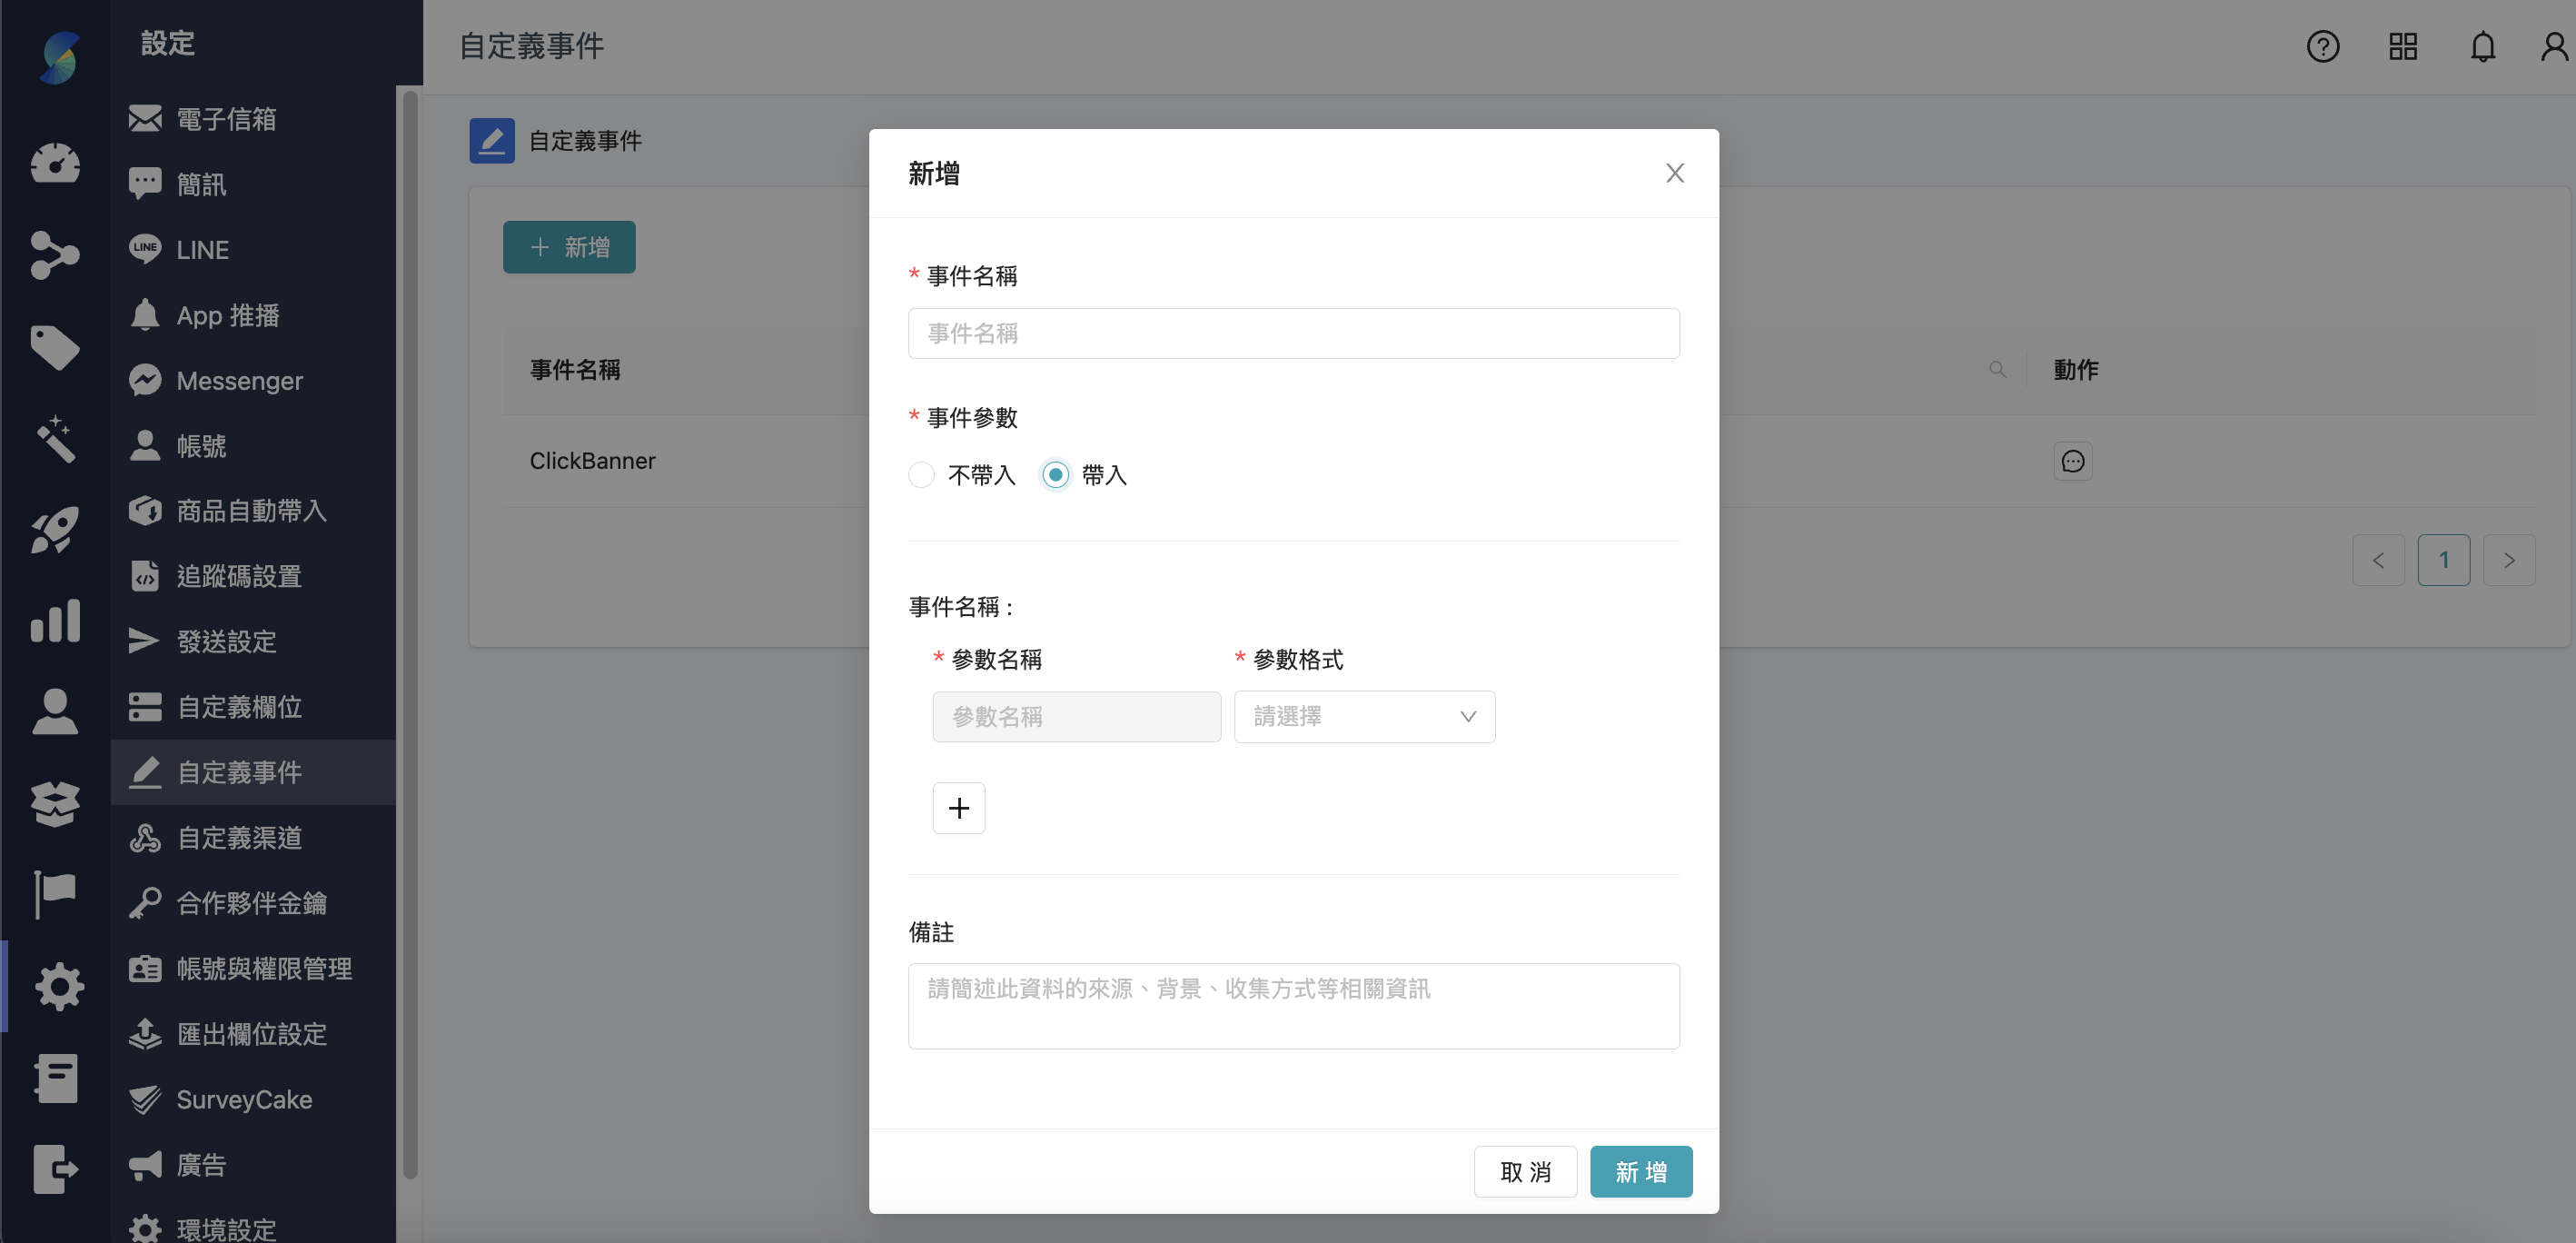Open the 參數格式 dropdown
This screenshot has height=1243, width=2576.
click(x=1364, y=716)
